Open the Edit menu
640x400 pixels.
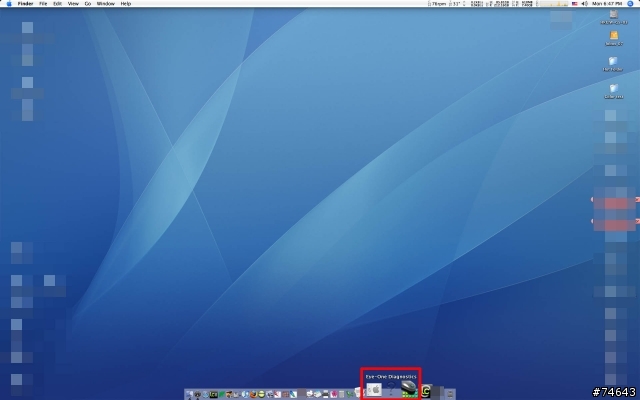point(58,3)
